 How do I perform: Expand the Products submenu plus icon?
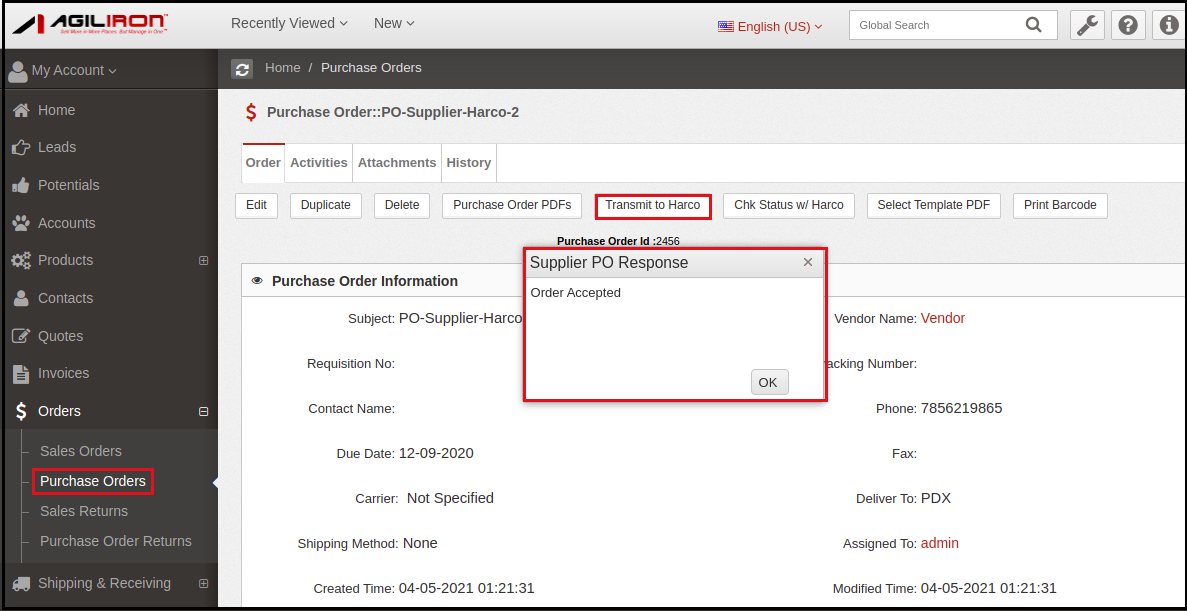coord(204,260)
